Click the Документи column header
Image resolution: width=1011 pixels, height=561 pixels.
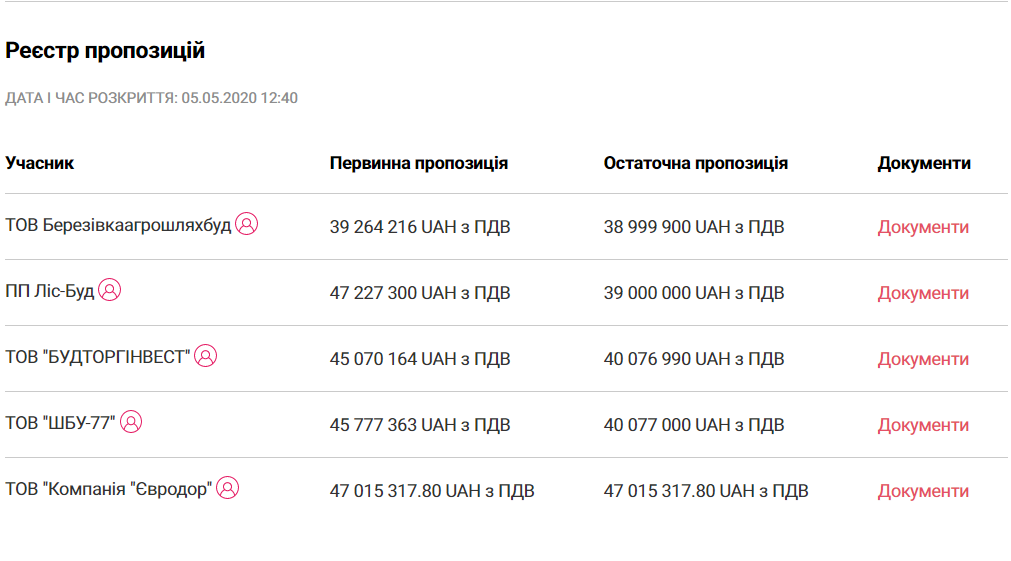(x=924, y=163)
